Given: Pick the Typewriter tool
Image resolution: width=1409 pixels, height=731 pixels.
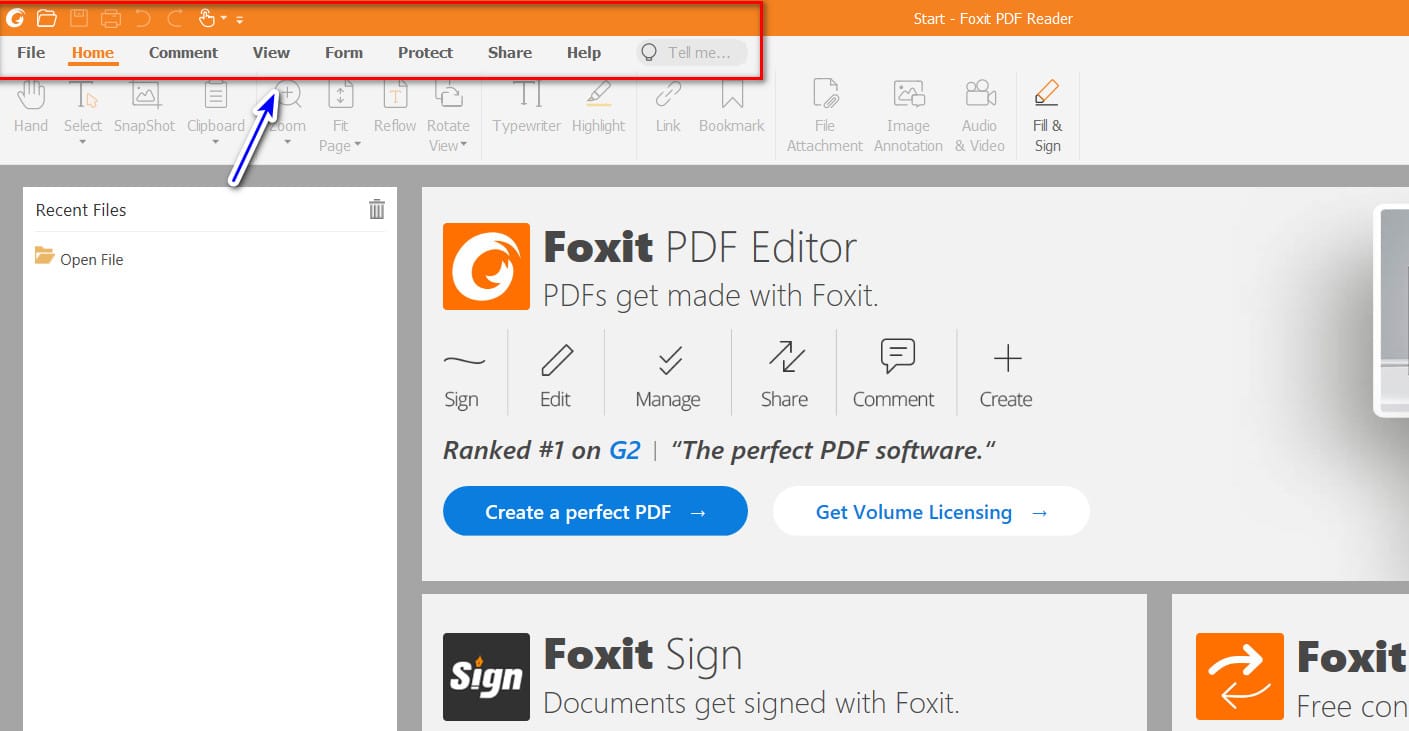Looking at the screenshot, I should [527, 107].
